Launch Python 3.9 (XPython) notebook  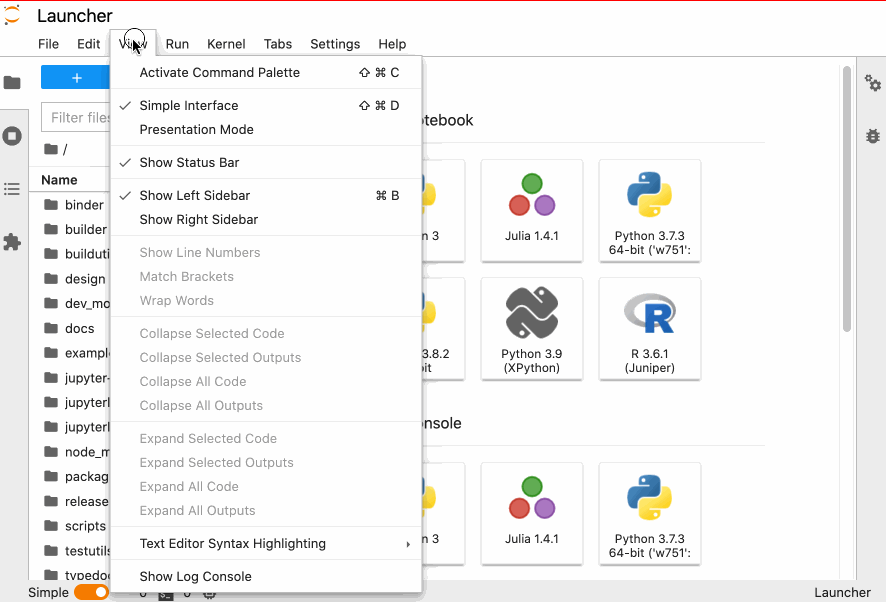point(532,328)
